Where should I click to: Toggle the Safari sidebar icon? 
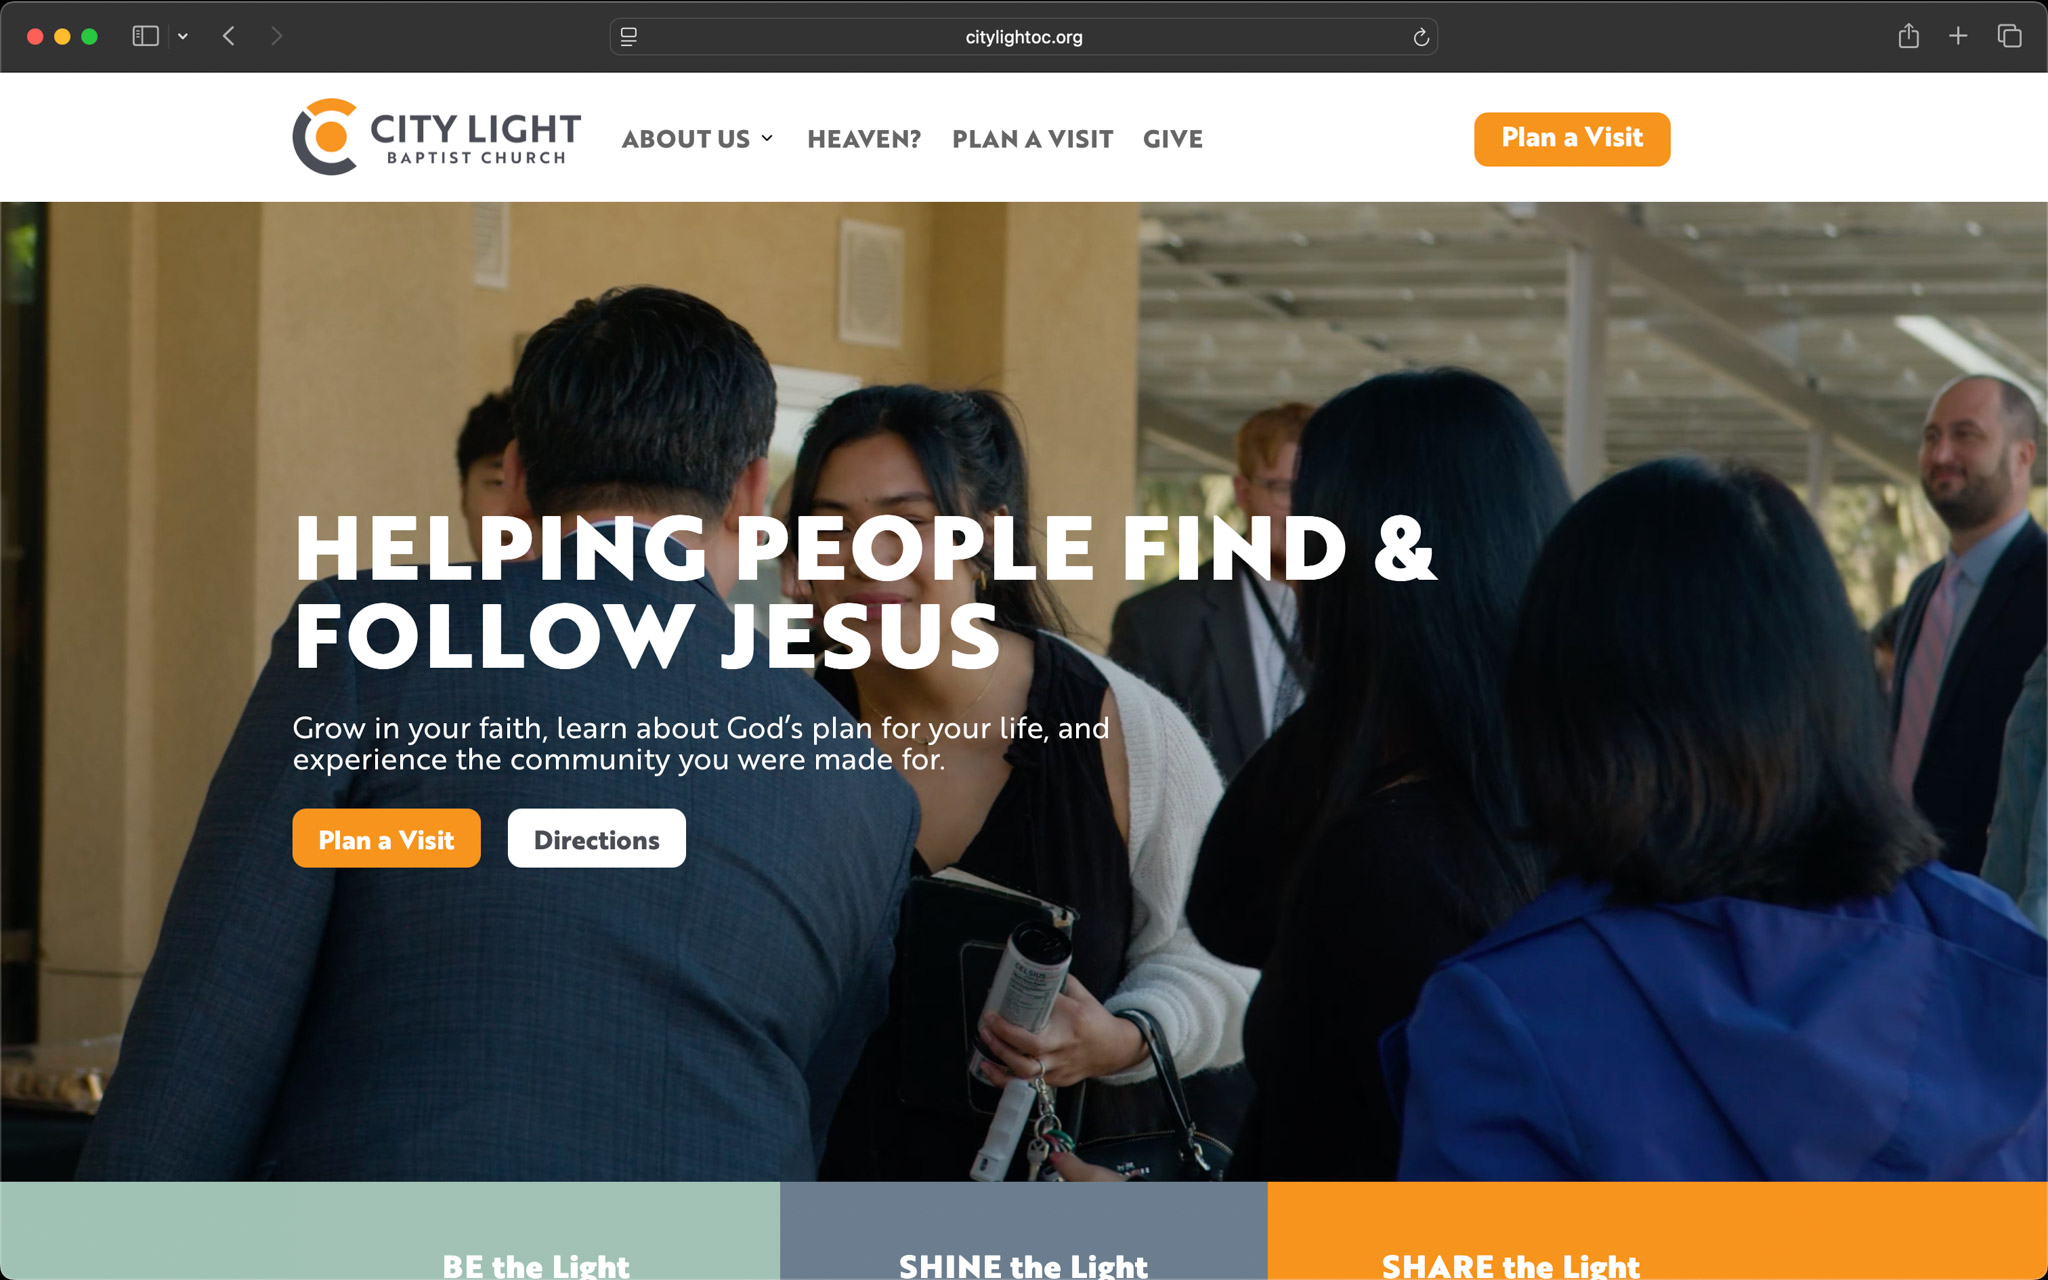[x=146, y=36]
